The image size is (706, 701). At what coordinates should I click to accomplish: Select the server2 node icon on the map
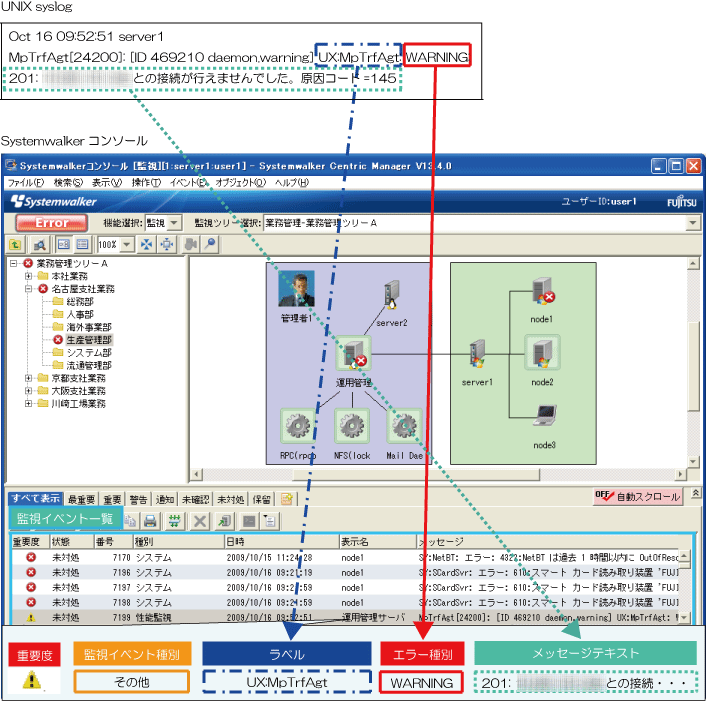[x=392, y=295]
